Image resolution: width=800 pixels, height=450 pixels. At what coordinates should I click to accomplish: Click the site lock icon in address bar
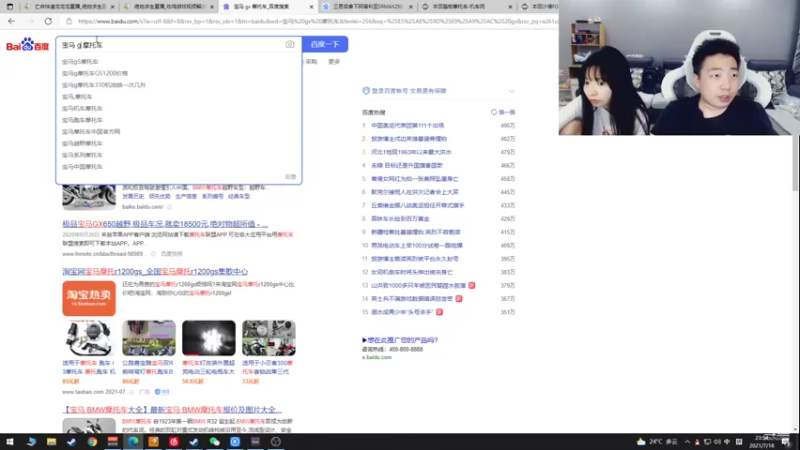pyautogui.click(x=69, y=21)
